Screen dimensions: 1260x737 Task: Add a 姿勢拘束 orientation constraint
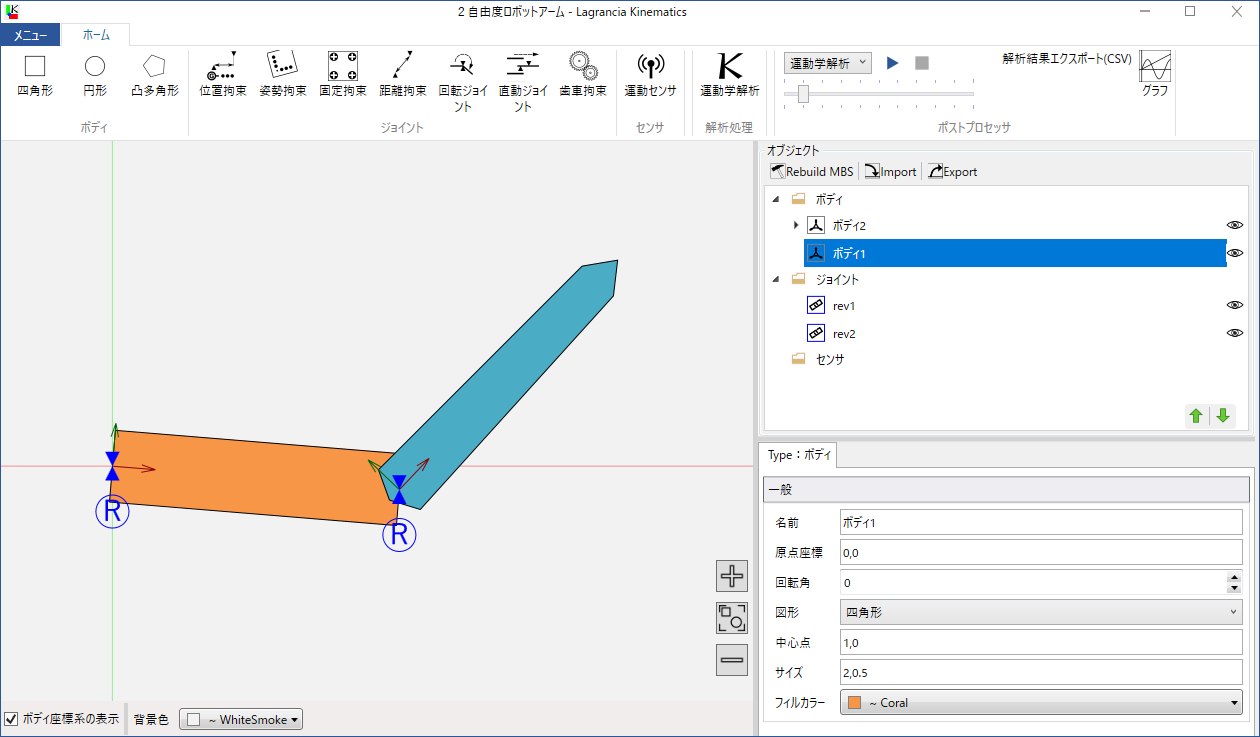coord(282,75)
